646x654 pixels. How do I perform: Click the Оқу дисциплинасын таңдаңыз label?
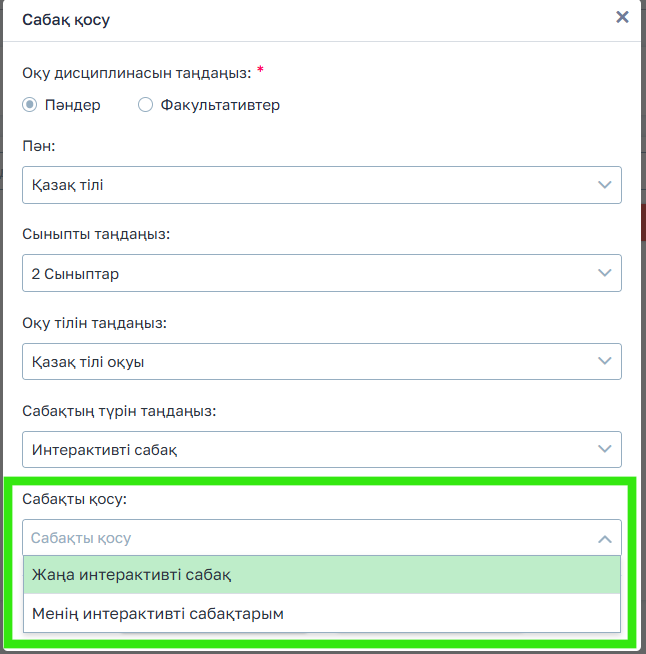click(136, 72)
